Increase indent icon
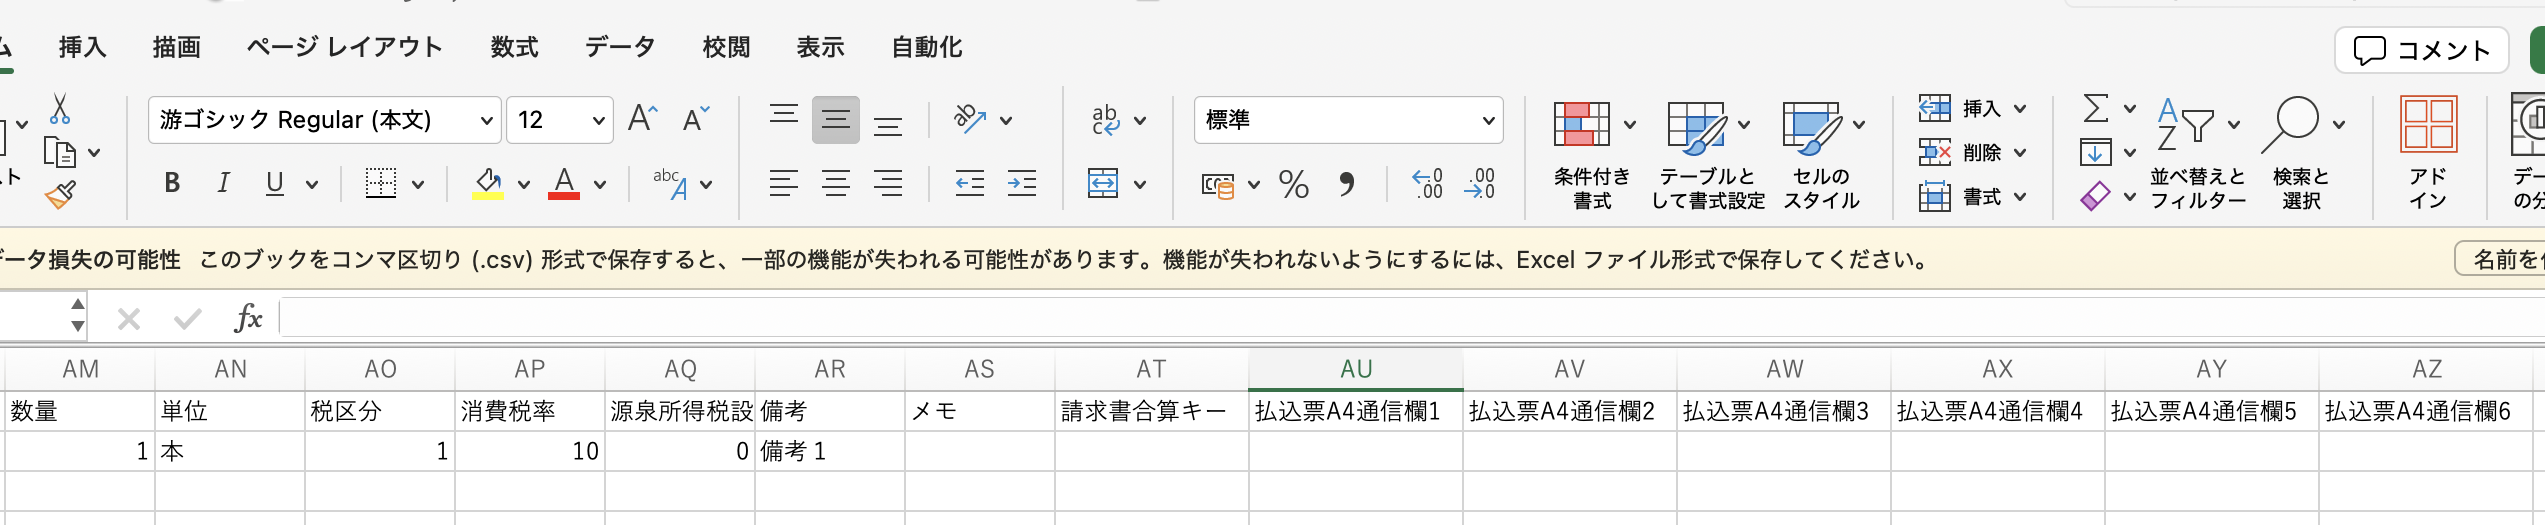The height and width of the screenshot is (525, 2545). tap(1022, 183)
